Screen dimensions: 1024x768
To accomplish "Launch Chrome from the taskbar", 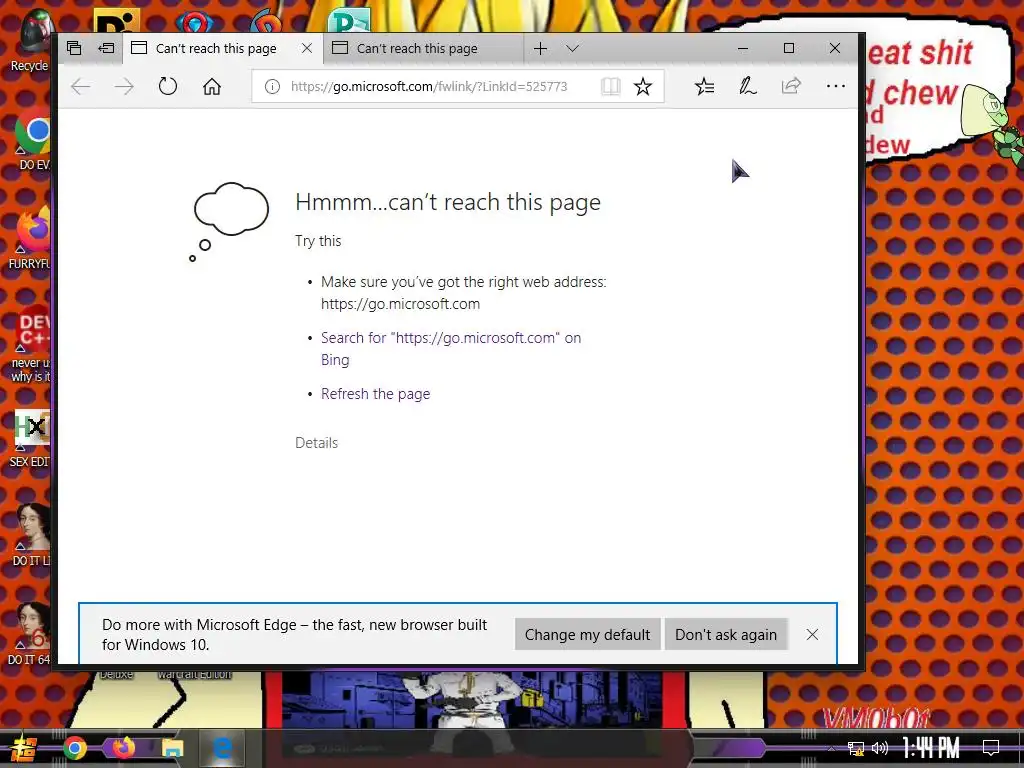I will 75,748.
